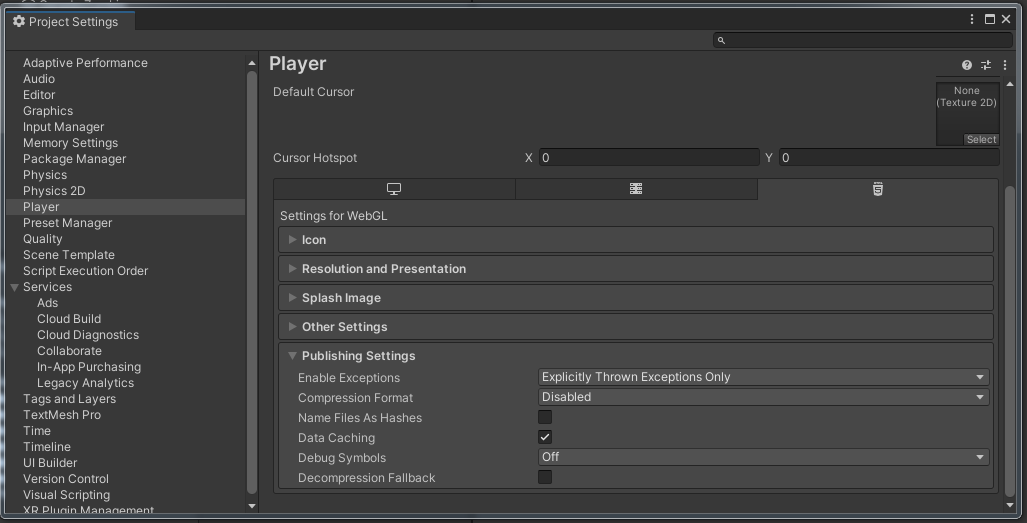Enable Decompression Fallback checkbox

[545, 477]
